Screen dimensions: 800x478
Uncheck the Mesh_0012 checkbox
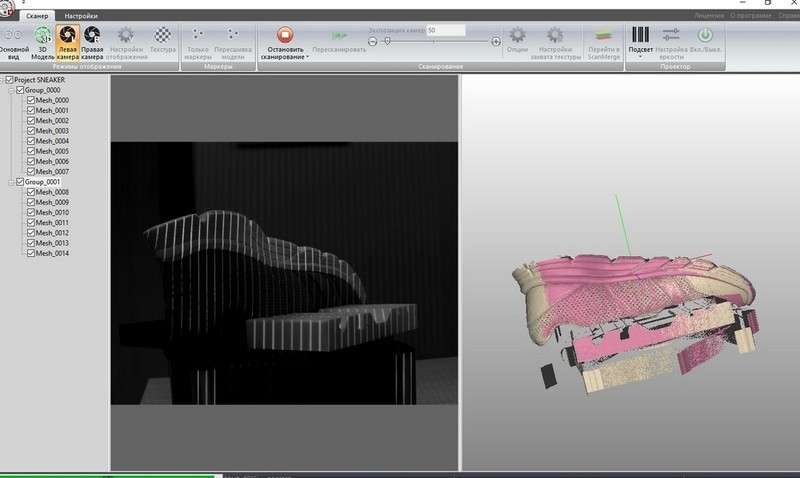coord(31,233)
